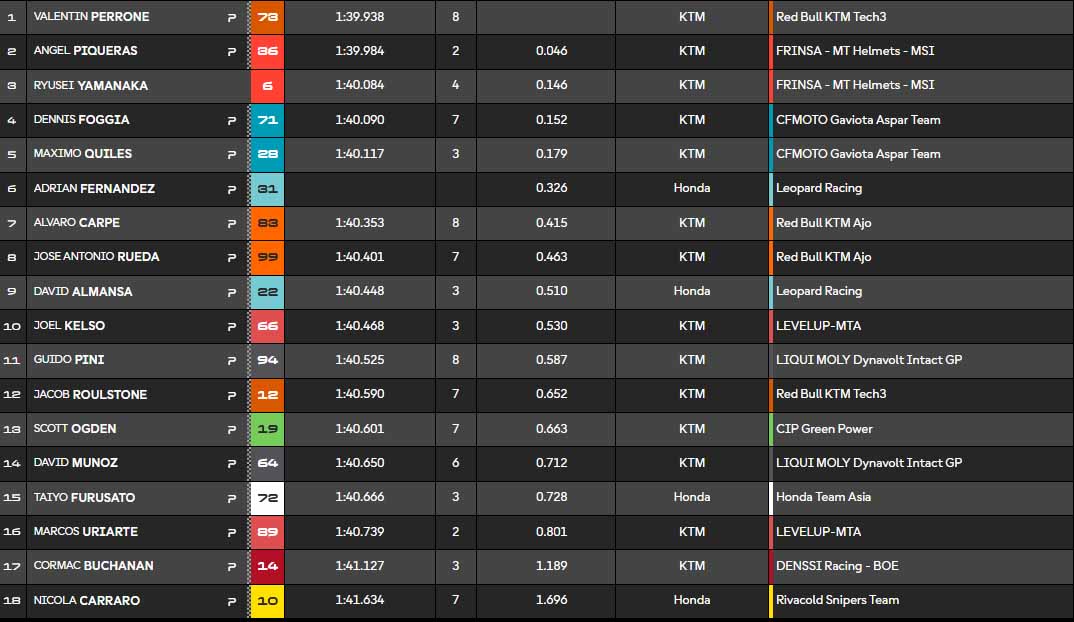Click the 0.587 gap for Guido Pini
Image resolution: width=1074 pixels, height=622 pixels.
click(551, 360)
